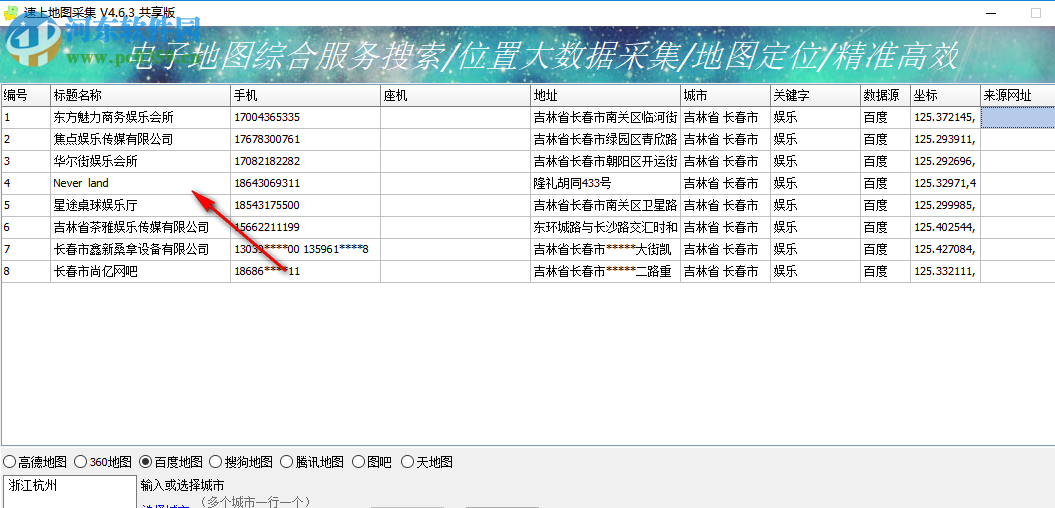The image size is (1055, 508).
Task: Click the 数据源 column header
Action: [x=885, y=96]
